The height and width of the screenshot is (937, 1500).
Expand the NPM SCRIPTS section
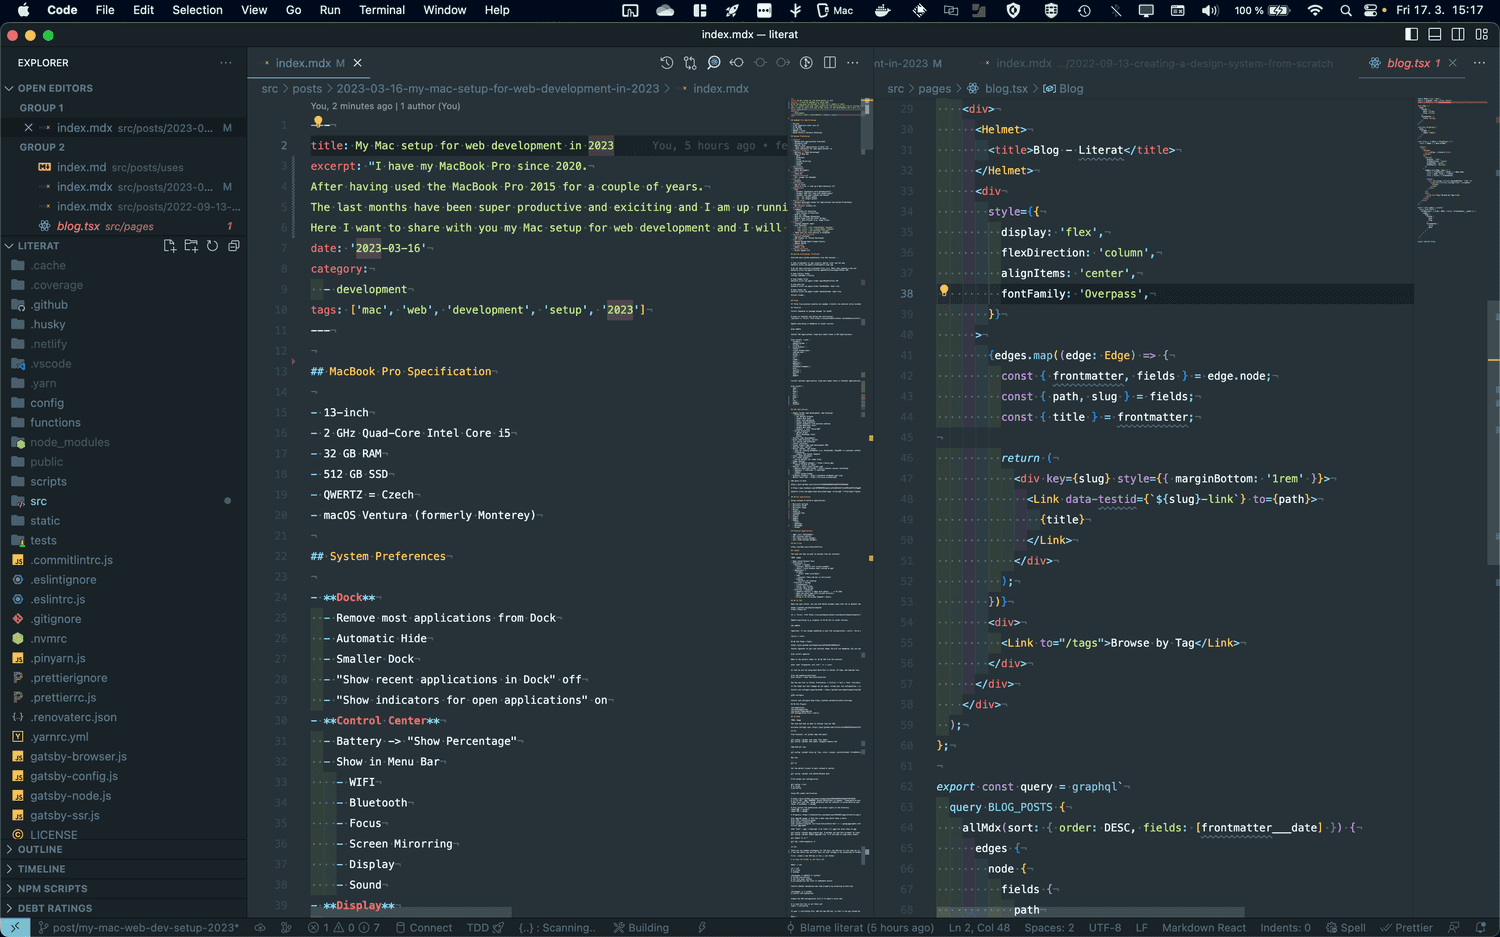pyautogui.click(x=123, y=889)
